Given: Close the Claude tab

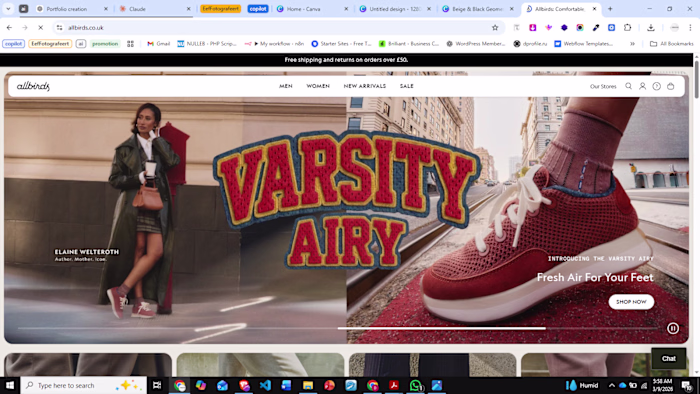Looking at the screenshot, I should 188,9.
